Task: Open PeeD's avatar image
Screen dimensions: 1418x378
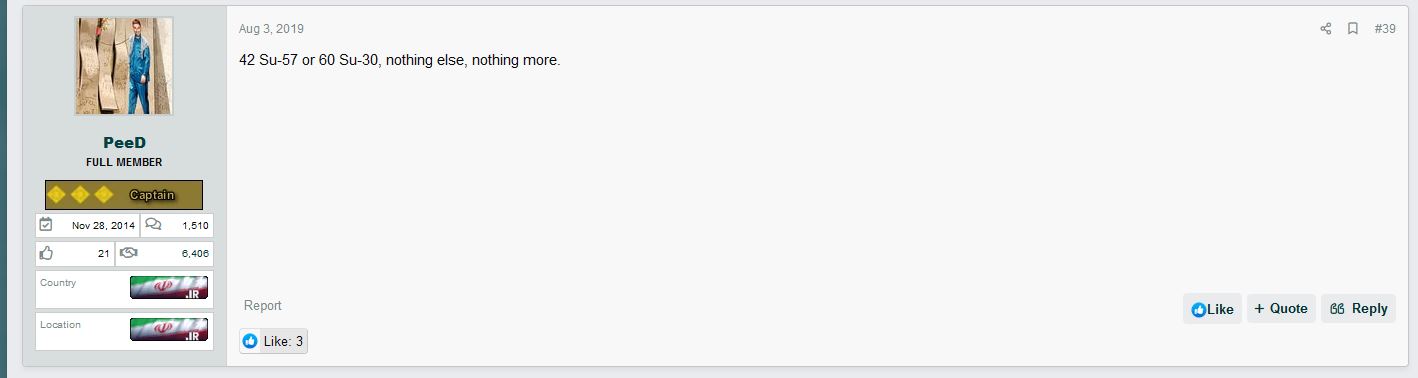Action: (x=124, y=66)
